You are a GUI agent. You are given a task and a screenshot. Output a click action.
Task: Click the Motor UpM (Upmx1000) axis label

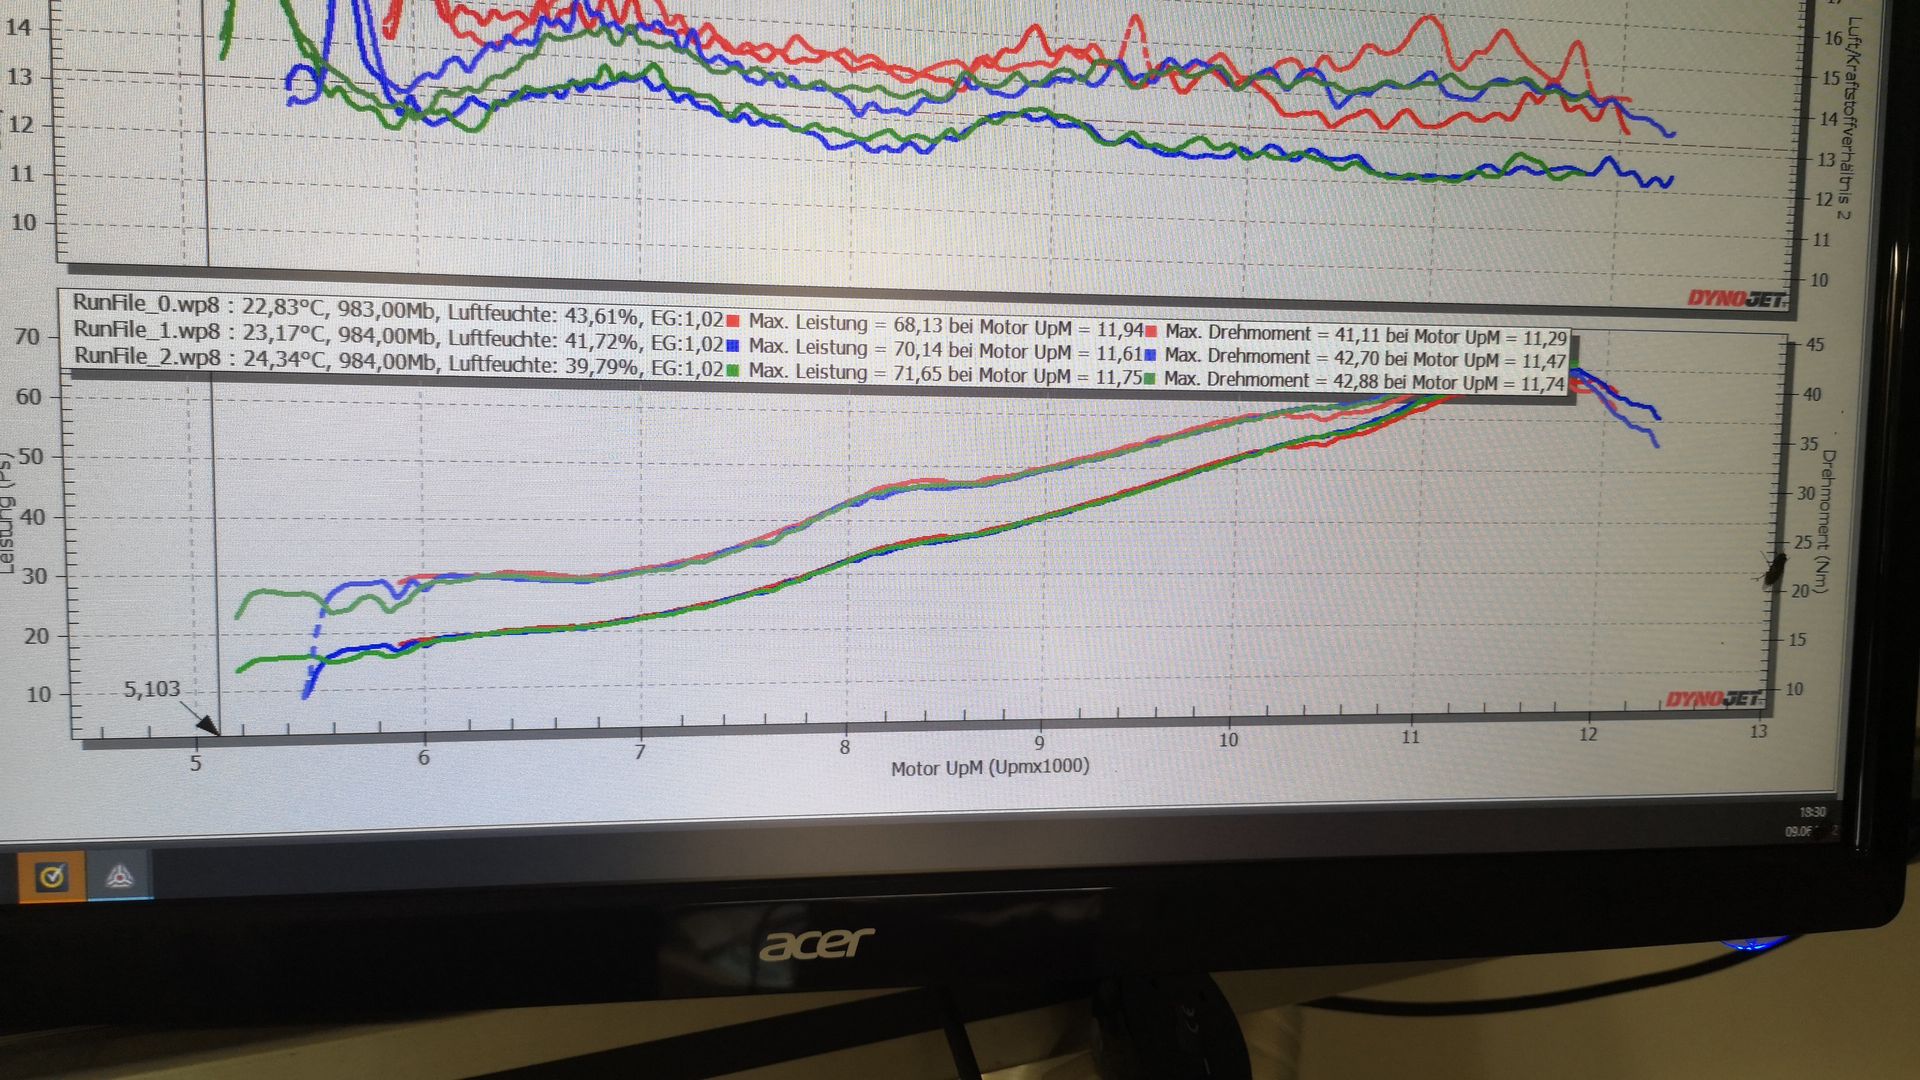(x=989, y=767)
